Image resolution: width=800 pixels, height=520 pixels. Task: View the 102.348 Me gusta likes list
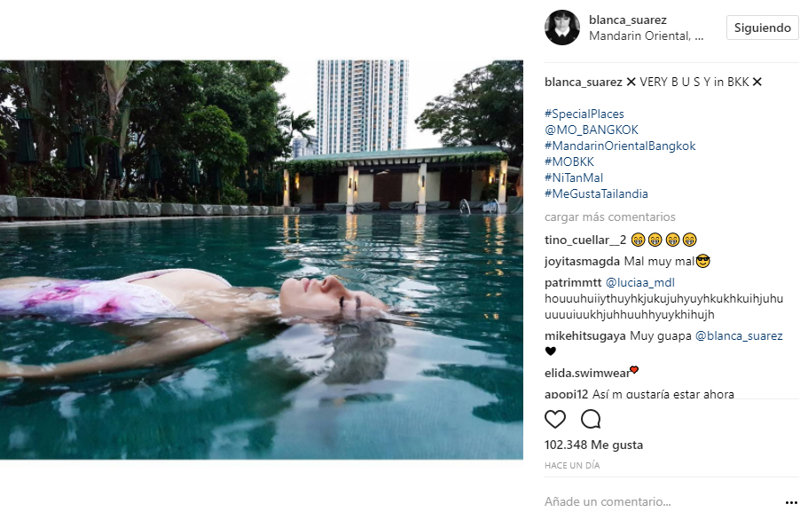593,445
